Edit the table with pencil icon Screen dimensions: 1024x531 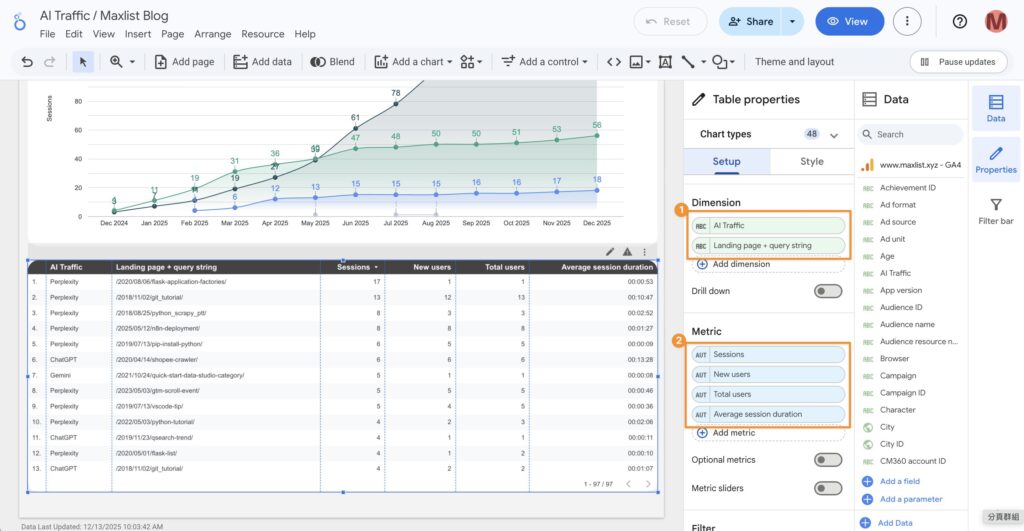pos(609,251)
